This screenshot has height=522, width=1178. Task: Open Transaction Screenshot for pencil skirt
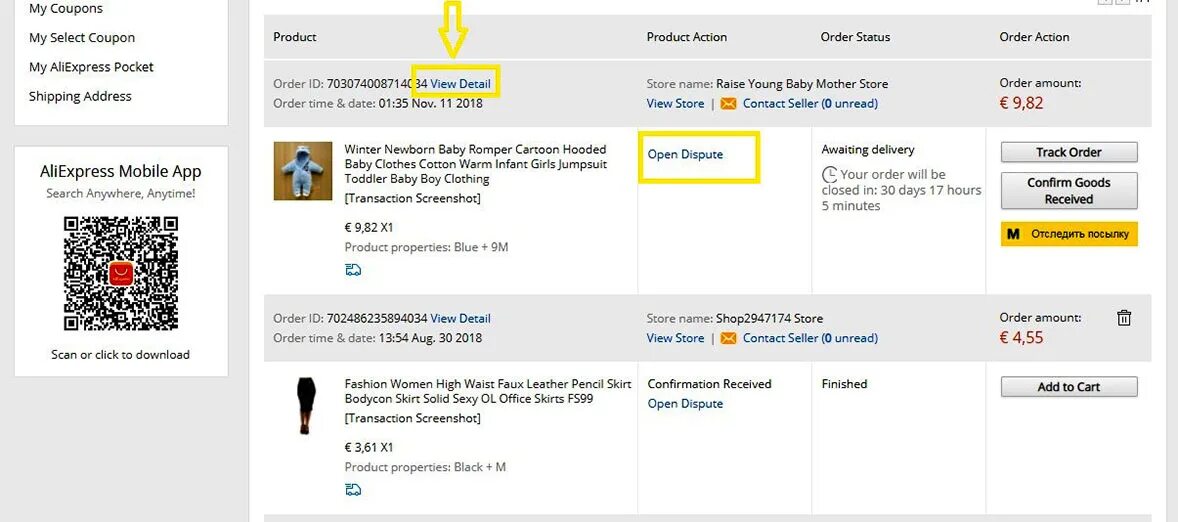tap(413, 418)
